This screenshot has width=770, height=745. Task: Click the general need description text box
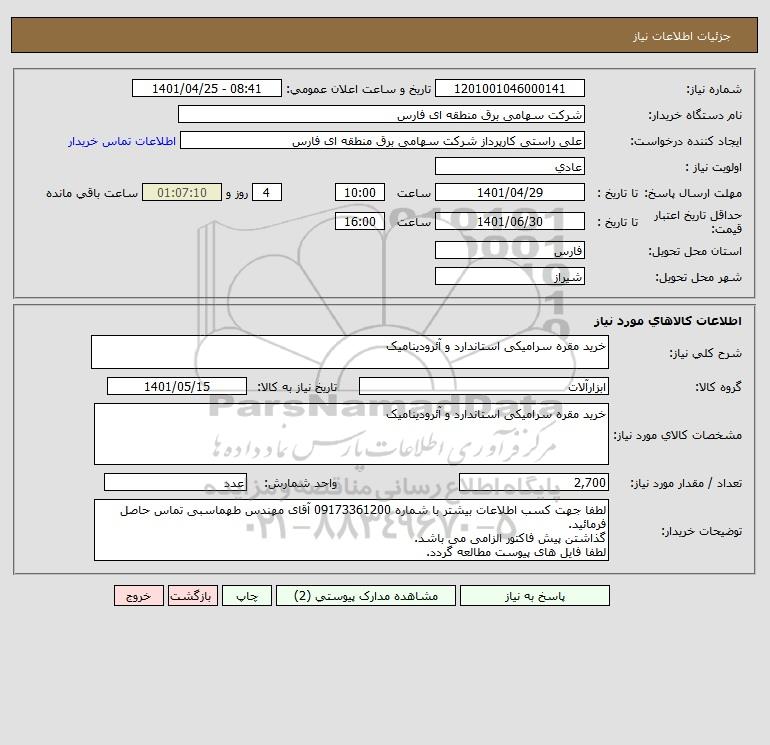(350, 352)
